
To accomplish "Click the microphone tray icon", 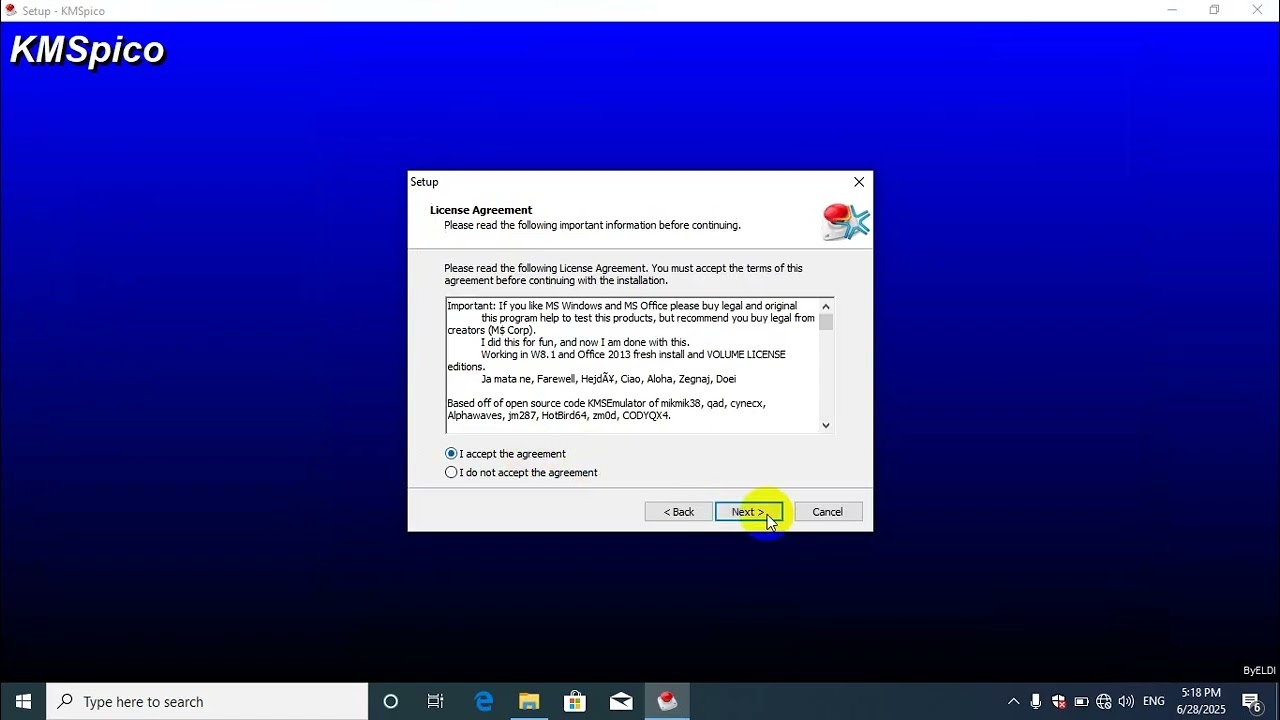I will [1036, 702].
